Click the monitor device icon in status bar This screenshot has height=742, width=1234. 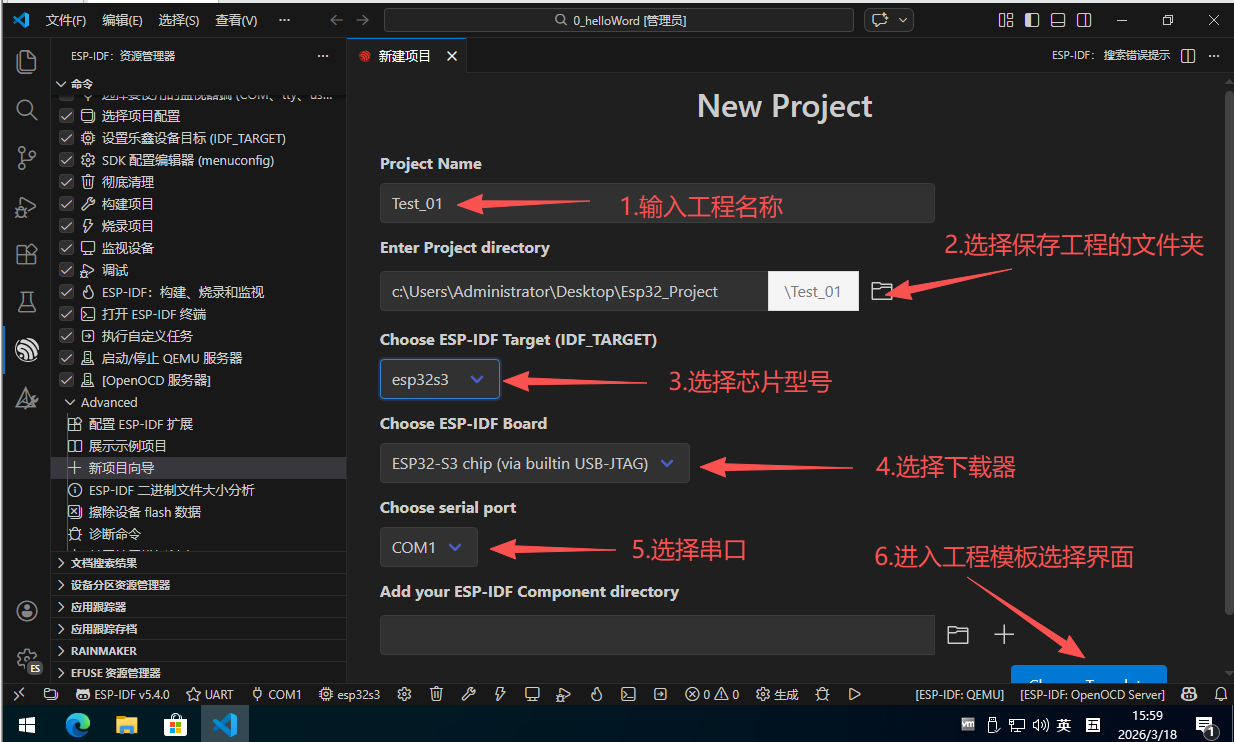coord(532,694)
